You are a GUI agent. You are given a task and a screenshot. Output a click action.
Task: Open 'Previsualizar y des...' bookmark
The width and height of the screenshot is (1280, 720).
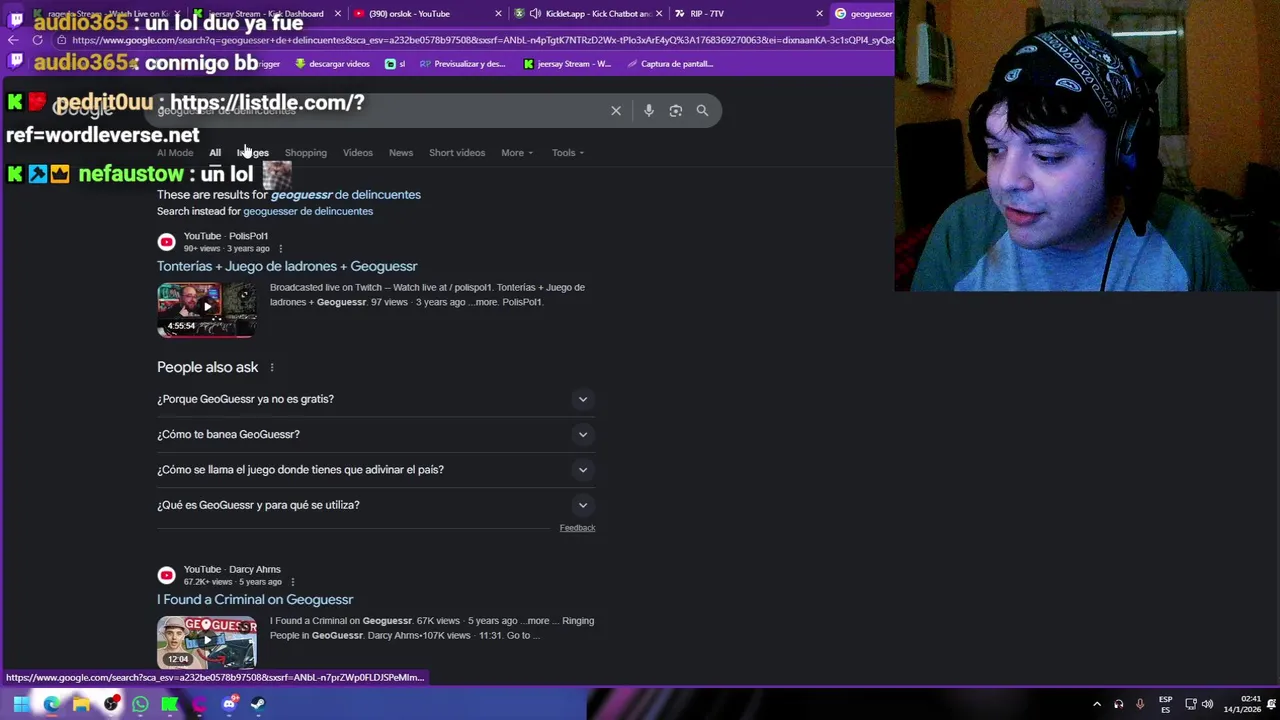click(x=462, y=64)
